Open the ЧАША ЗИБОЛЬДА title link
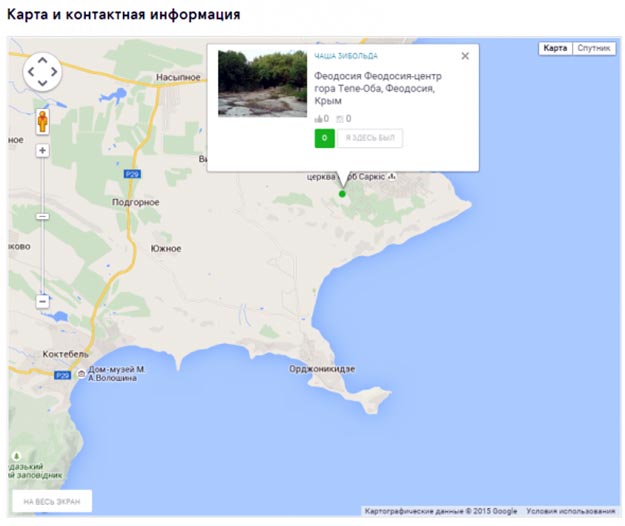625x526 pixels. coord(346,56)
